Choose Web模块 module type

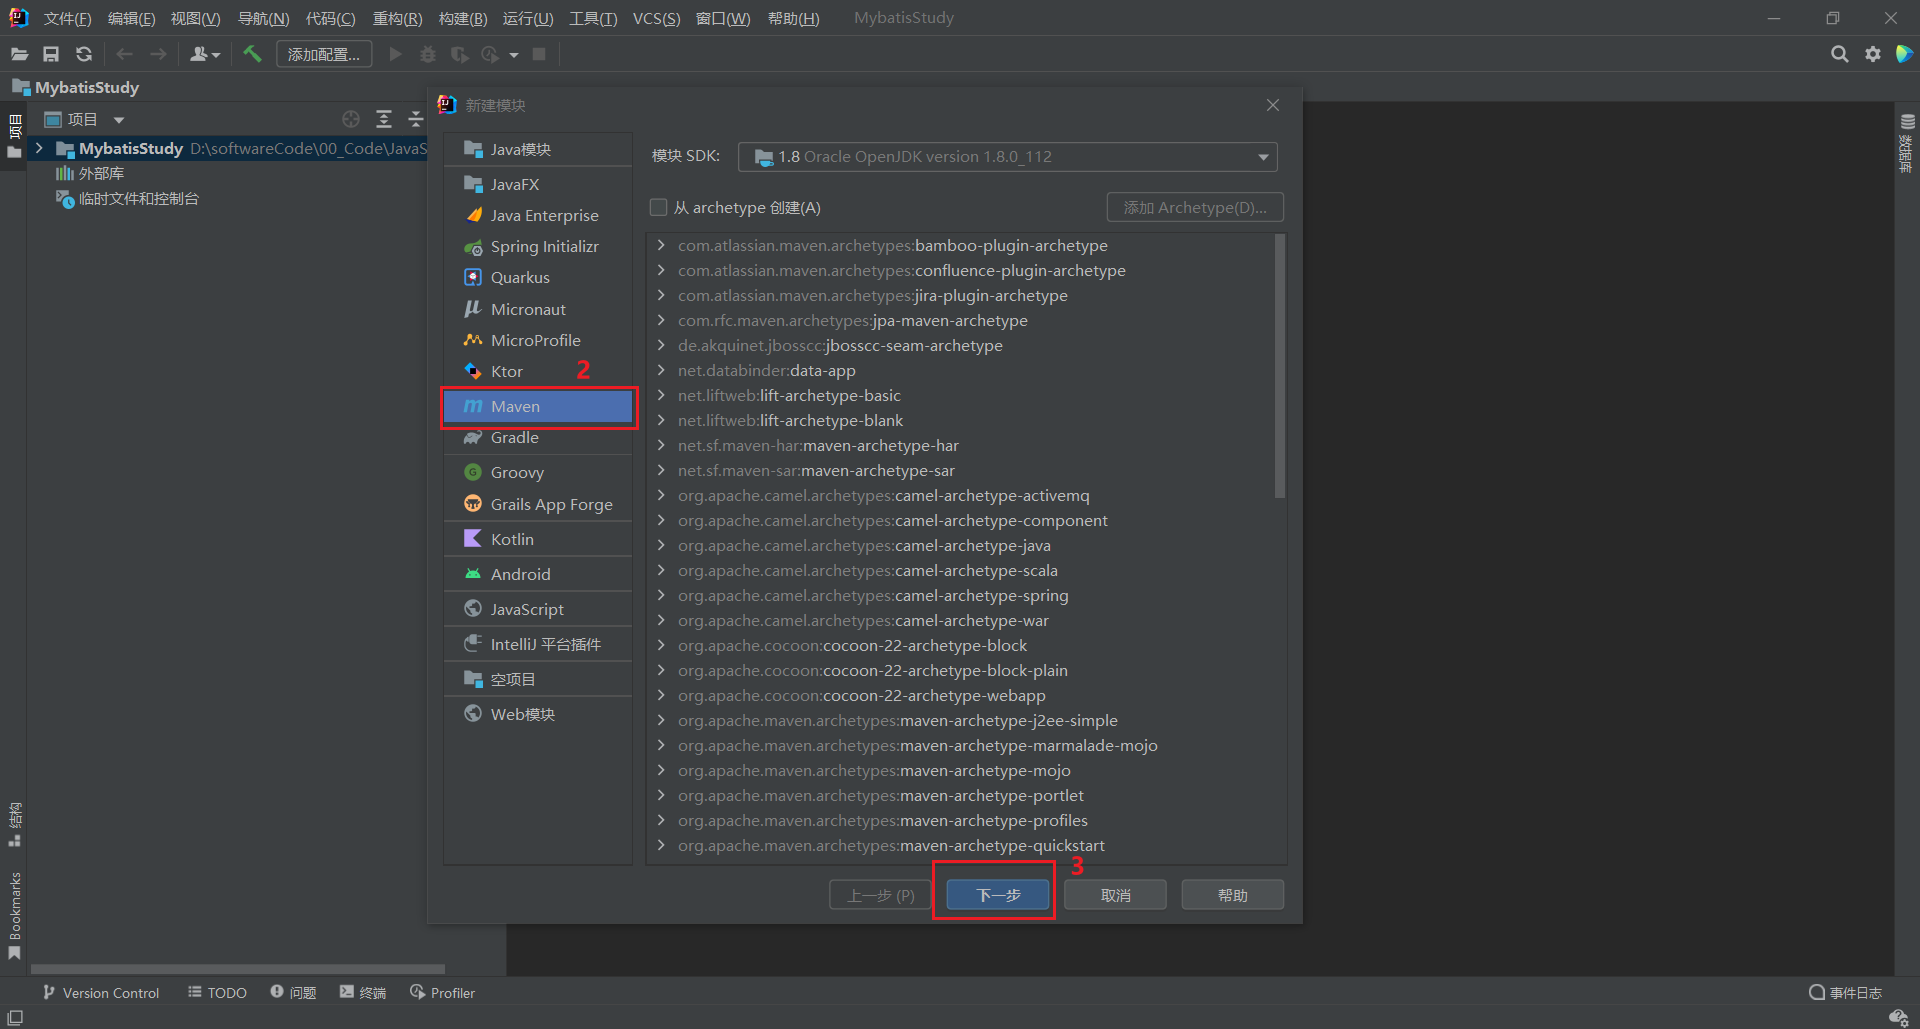(538, 714)
